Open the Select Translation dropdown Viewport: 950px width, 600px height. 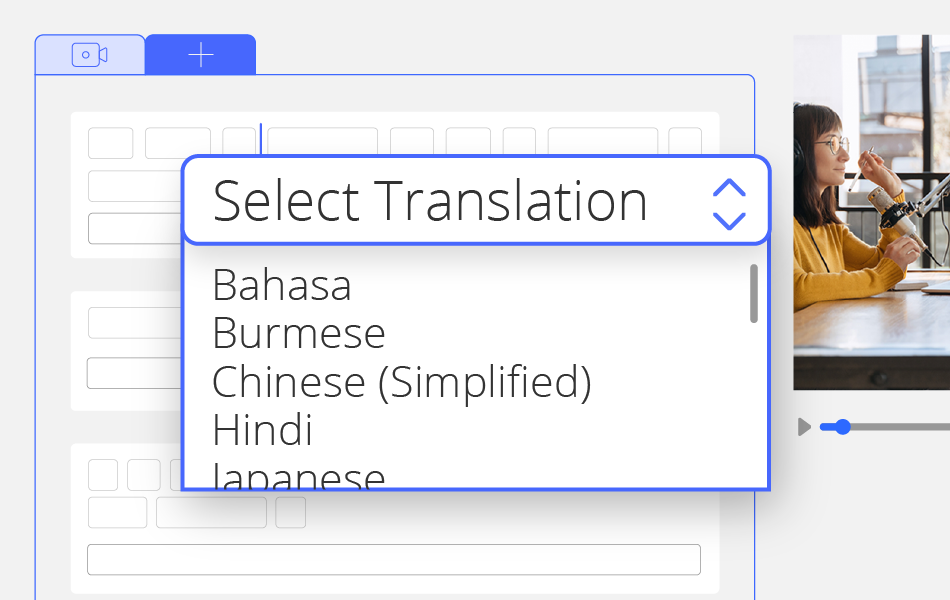[x=430, y=201]
